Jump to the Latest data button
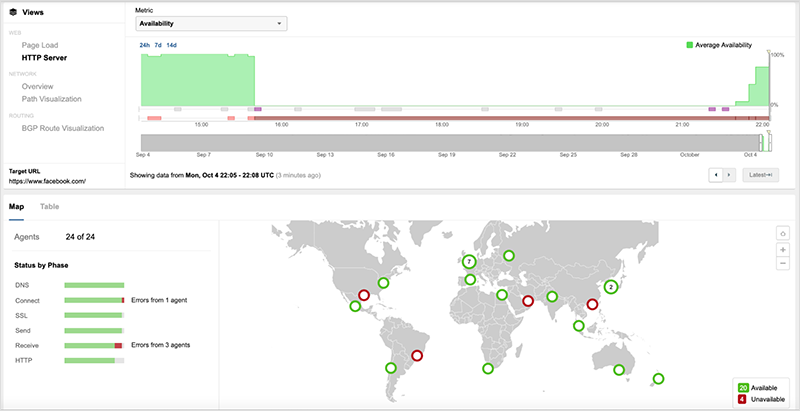Image resolution: width=800 pixels, height=411 pixels. tap(760, 175)
